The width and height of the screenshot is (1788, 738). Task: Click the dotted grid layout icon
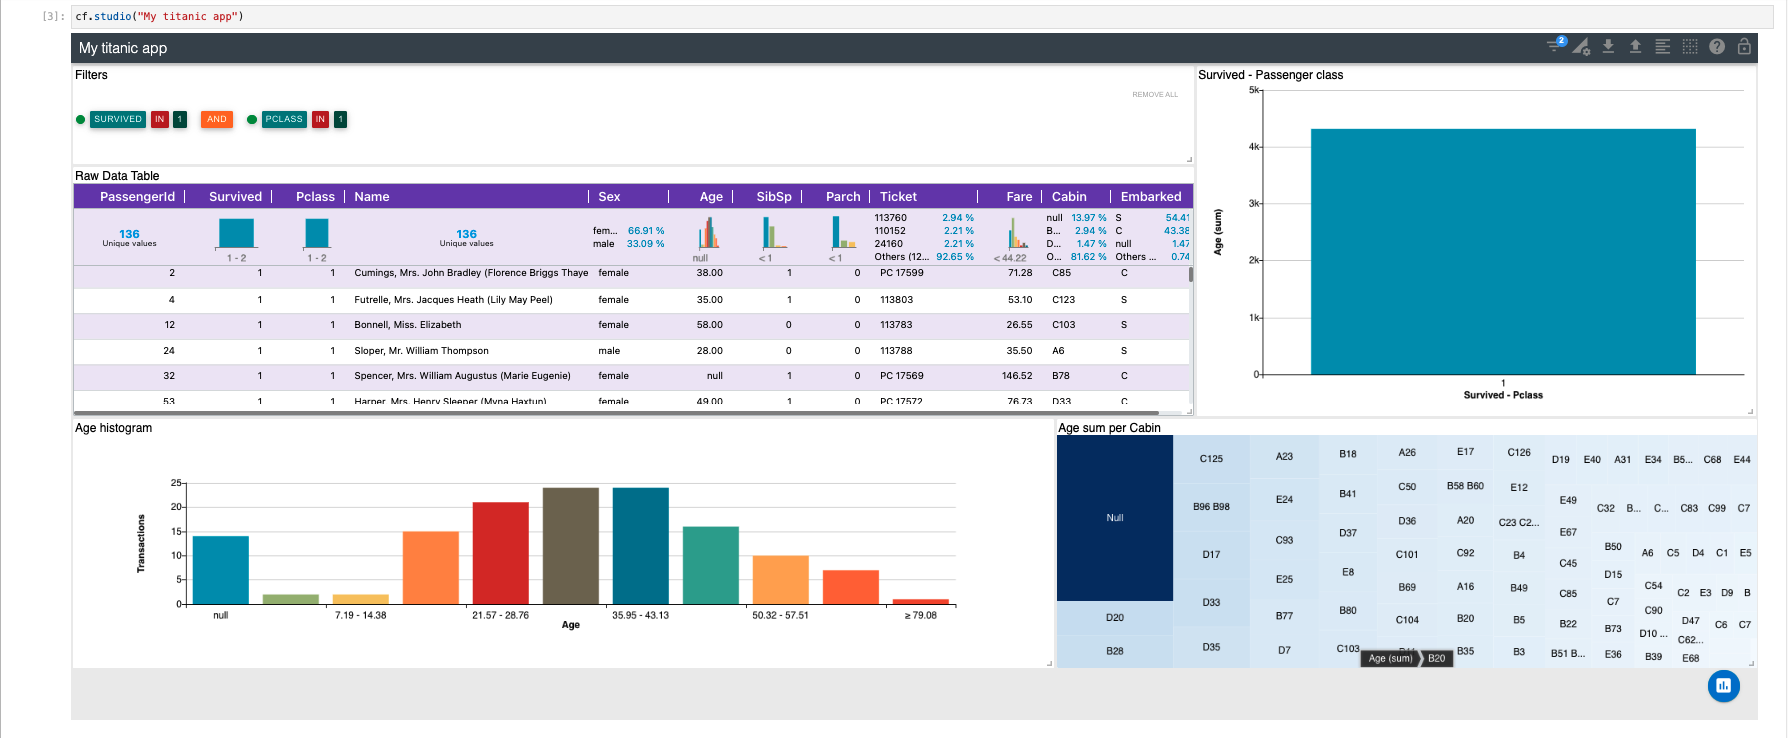(x=1690, y=47)
